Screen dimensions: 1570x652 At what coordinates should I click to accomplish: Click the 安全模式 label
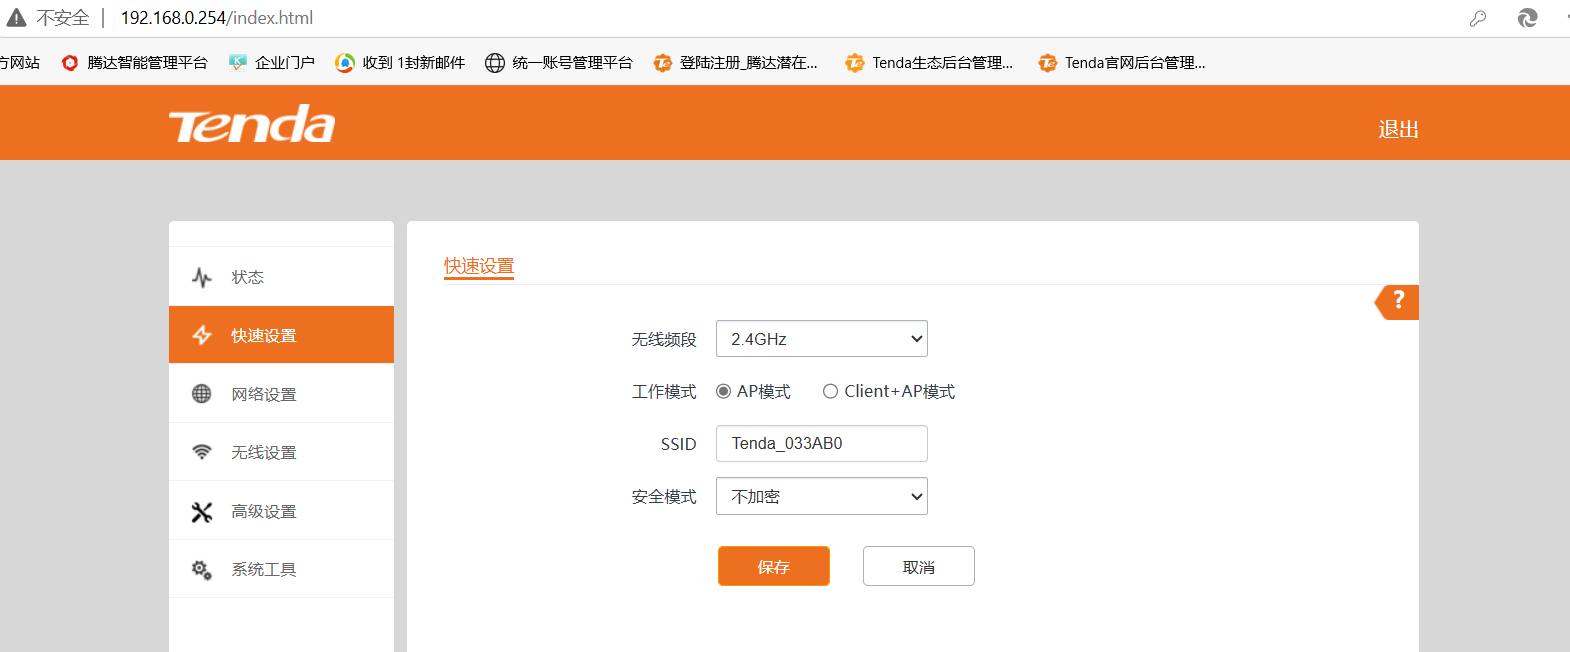click(x=664, y=497)
